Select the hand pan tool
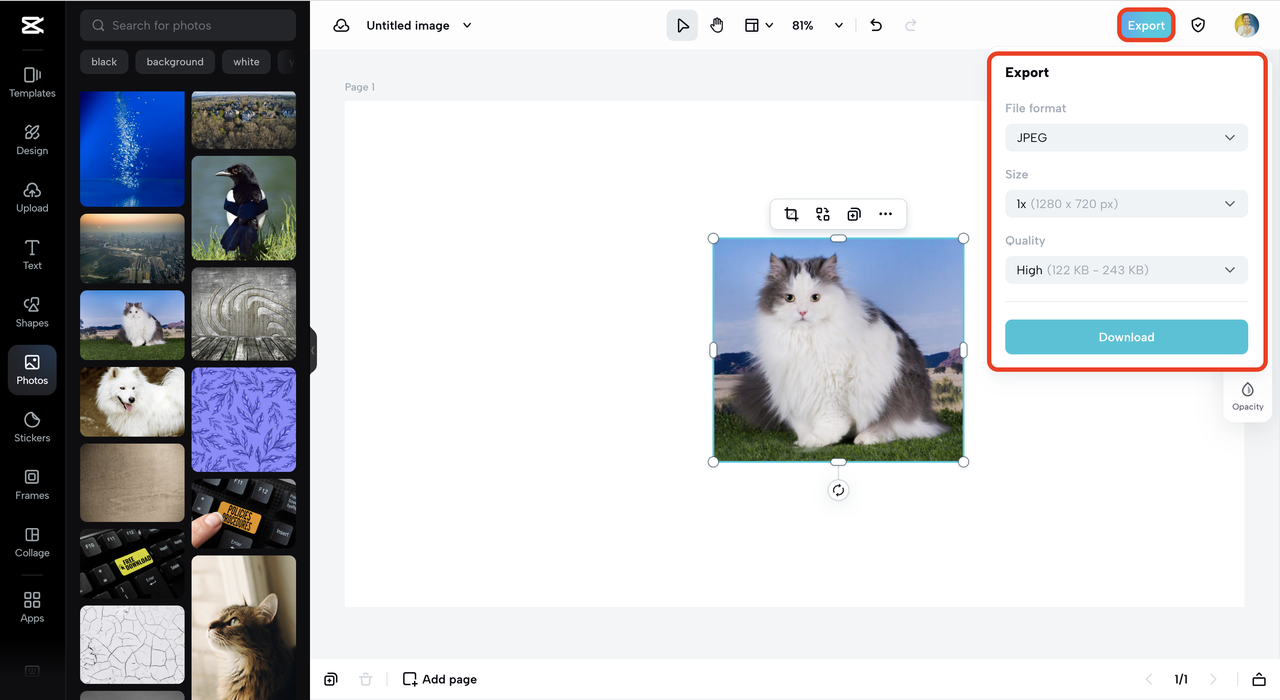This screenshot has height=700, width=1280. (717, 25)
